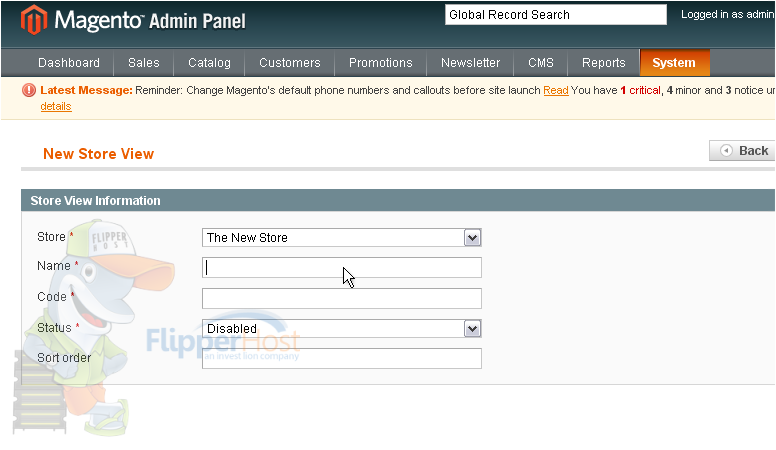Select The New Store combo box
776x450 pixels.
[341, 238]
